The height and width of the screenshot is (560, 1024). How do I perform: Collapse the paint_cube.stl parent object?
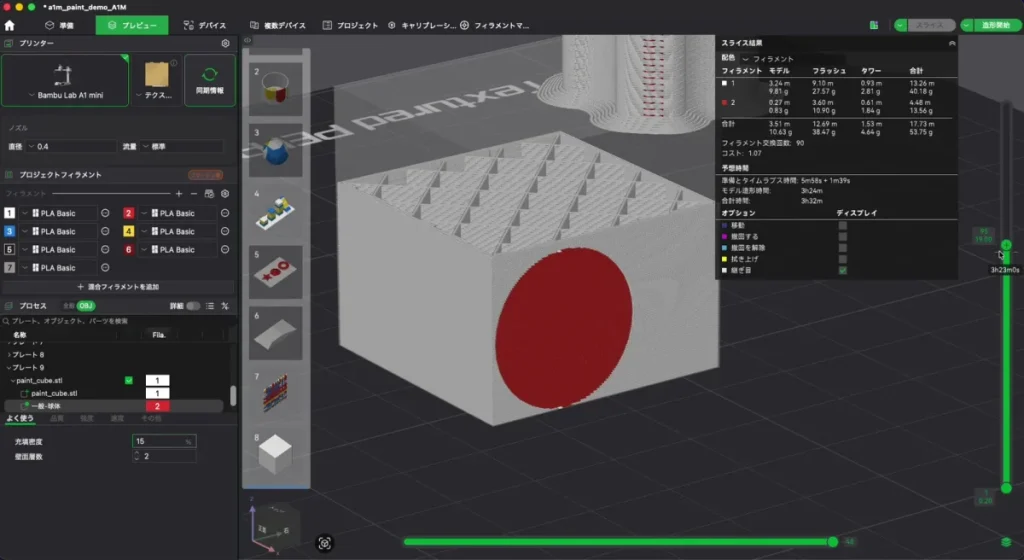tap(13, 381)
